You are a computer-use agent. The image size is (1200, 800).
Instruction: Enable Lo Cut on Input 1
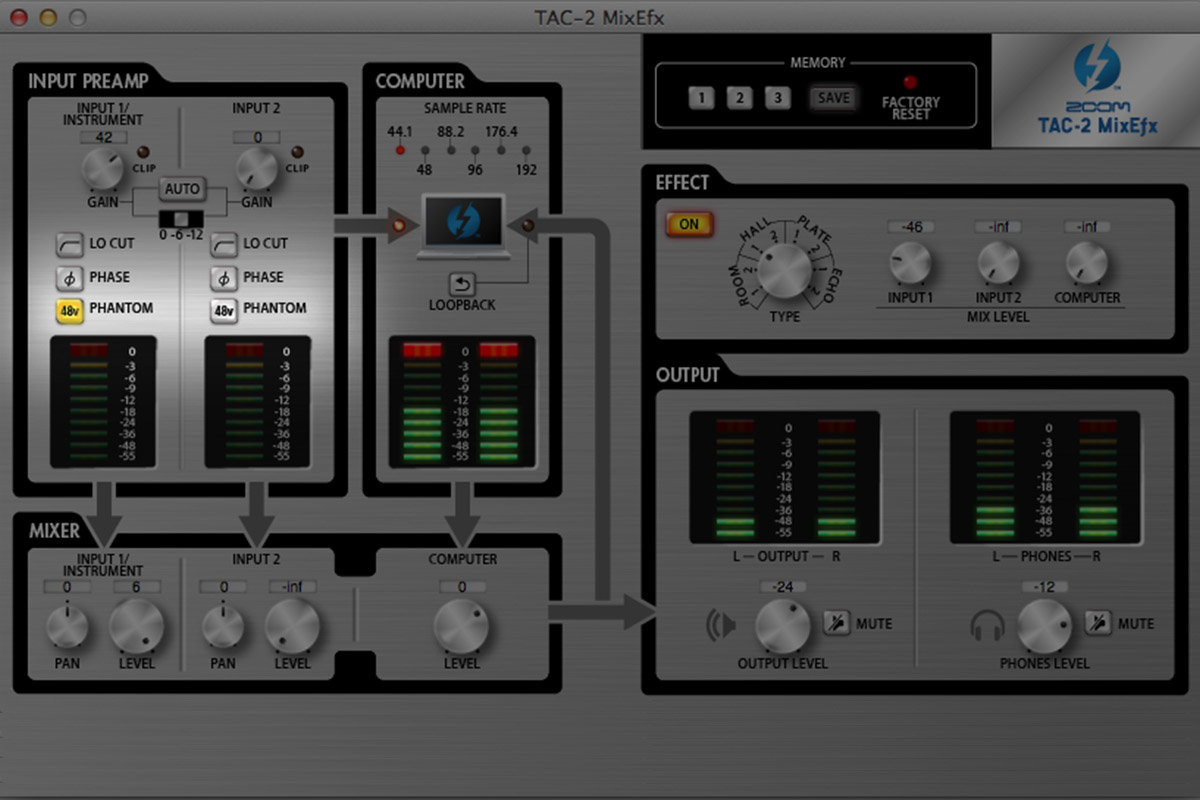point(70,244)
